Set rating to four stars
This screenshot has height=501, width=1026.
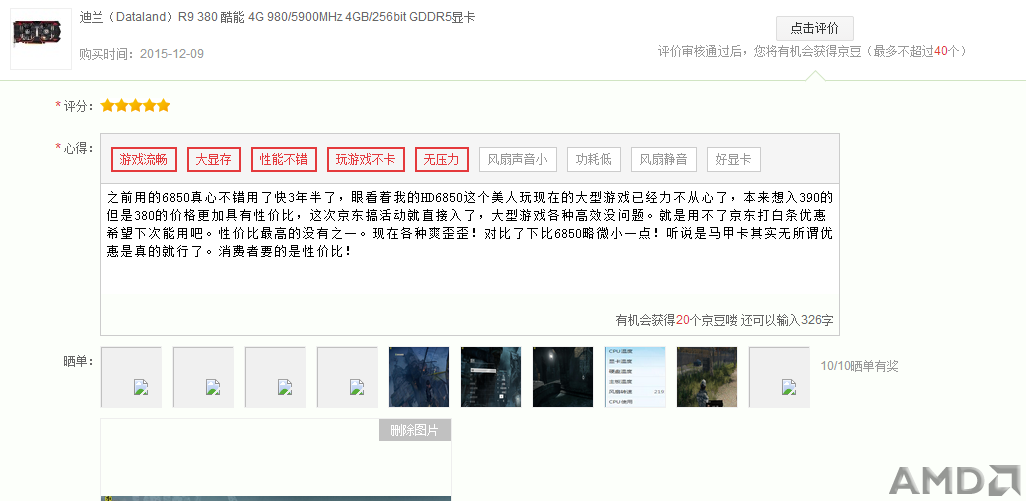tap(149, 105)
